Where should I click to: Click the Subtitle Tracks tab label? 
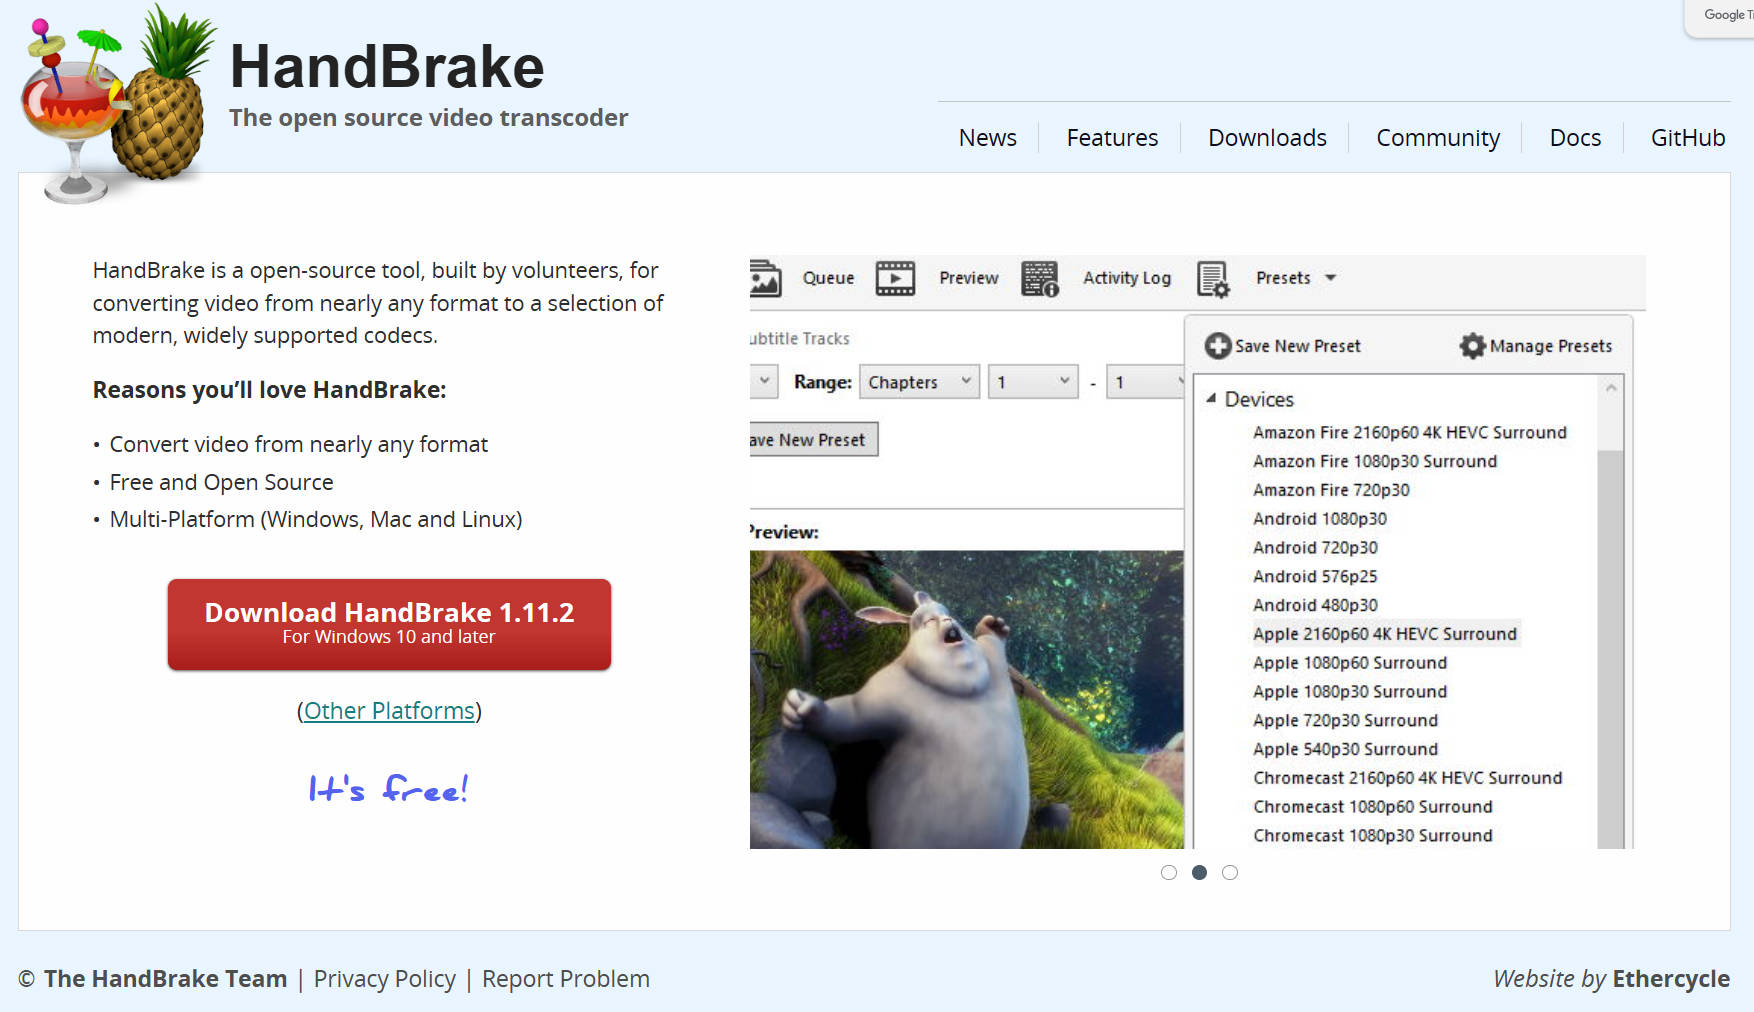tap(800, 339)
